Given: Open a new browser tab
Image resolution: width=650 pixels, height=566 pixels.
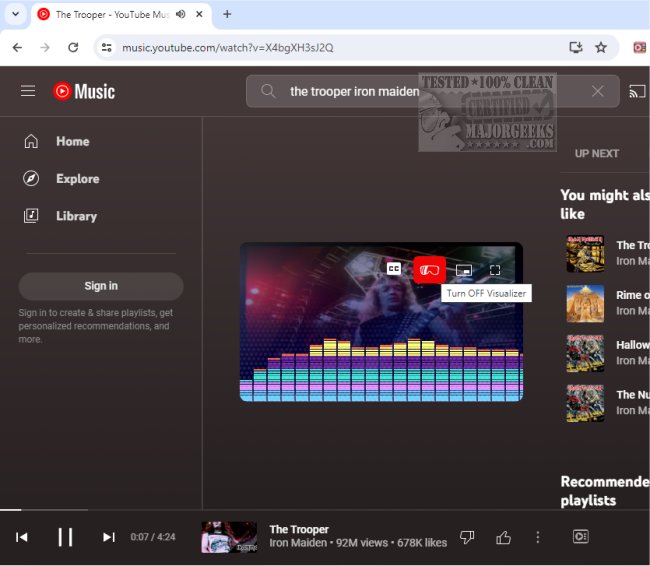Looking at the screenshot, I should point(227,14).
